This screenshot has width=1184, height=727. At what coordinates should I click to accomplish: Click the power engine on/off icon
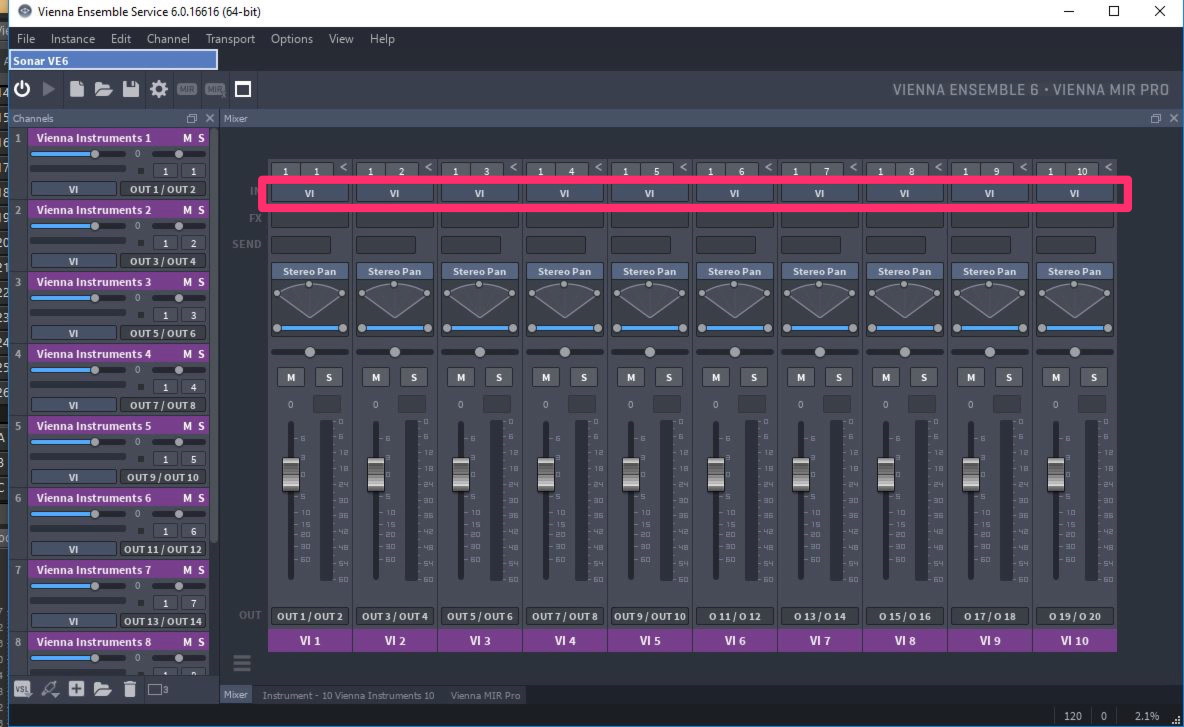coord(22,89)
